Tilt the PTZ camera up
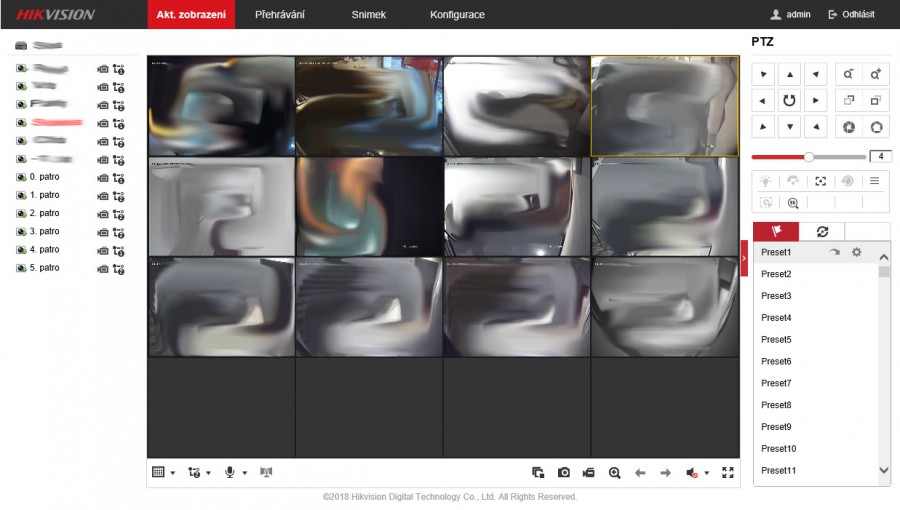The image size is (900, 510). pos(790,74)
